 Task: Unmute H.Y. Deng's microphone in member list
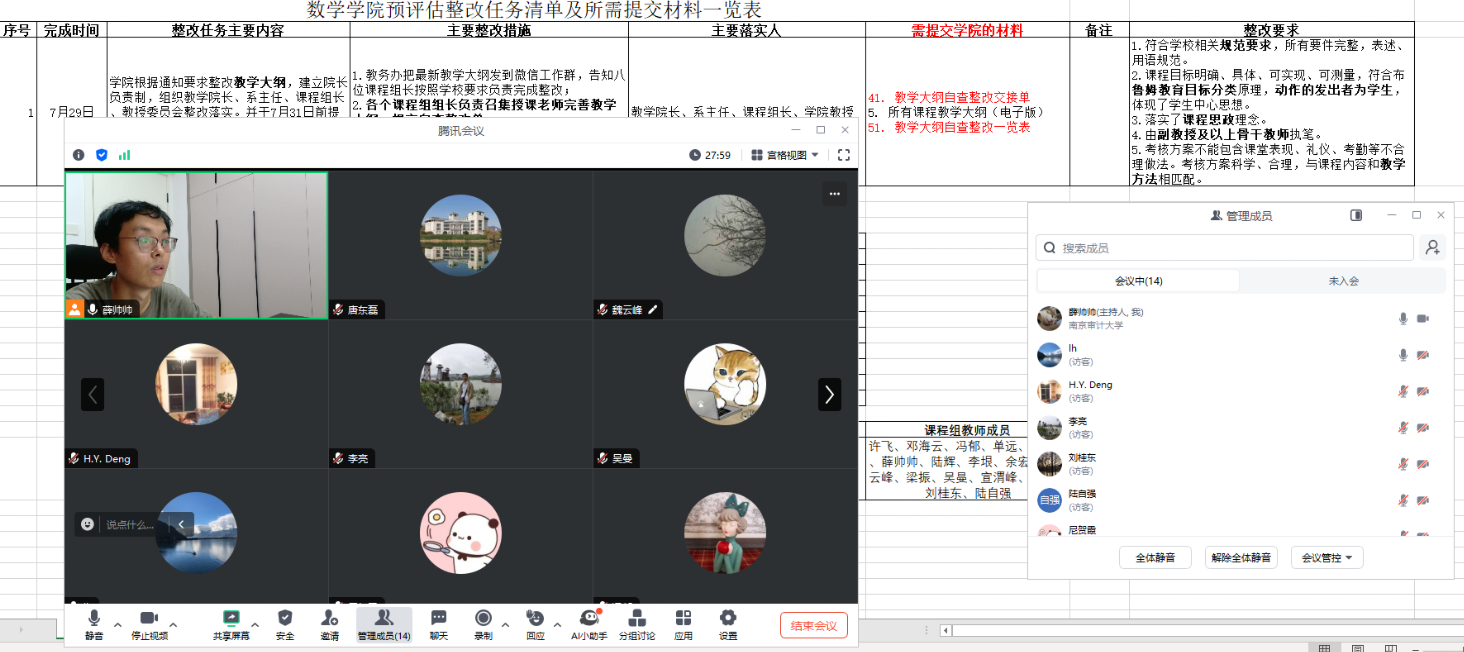[1403, 391]
